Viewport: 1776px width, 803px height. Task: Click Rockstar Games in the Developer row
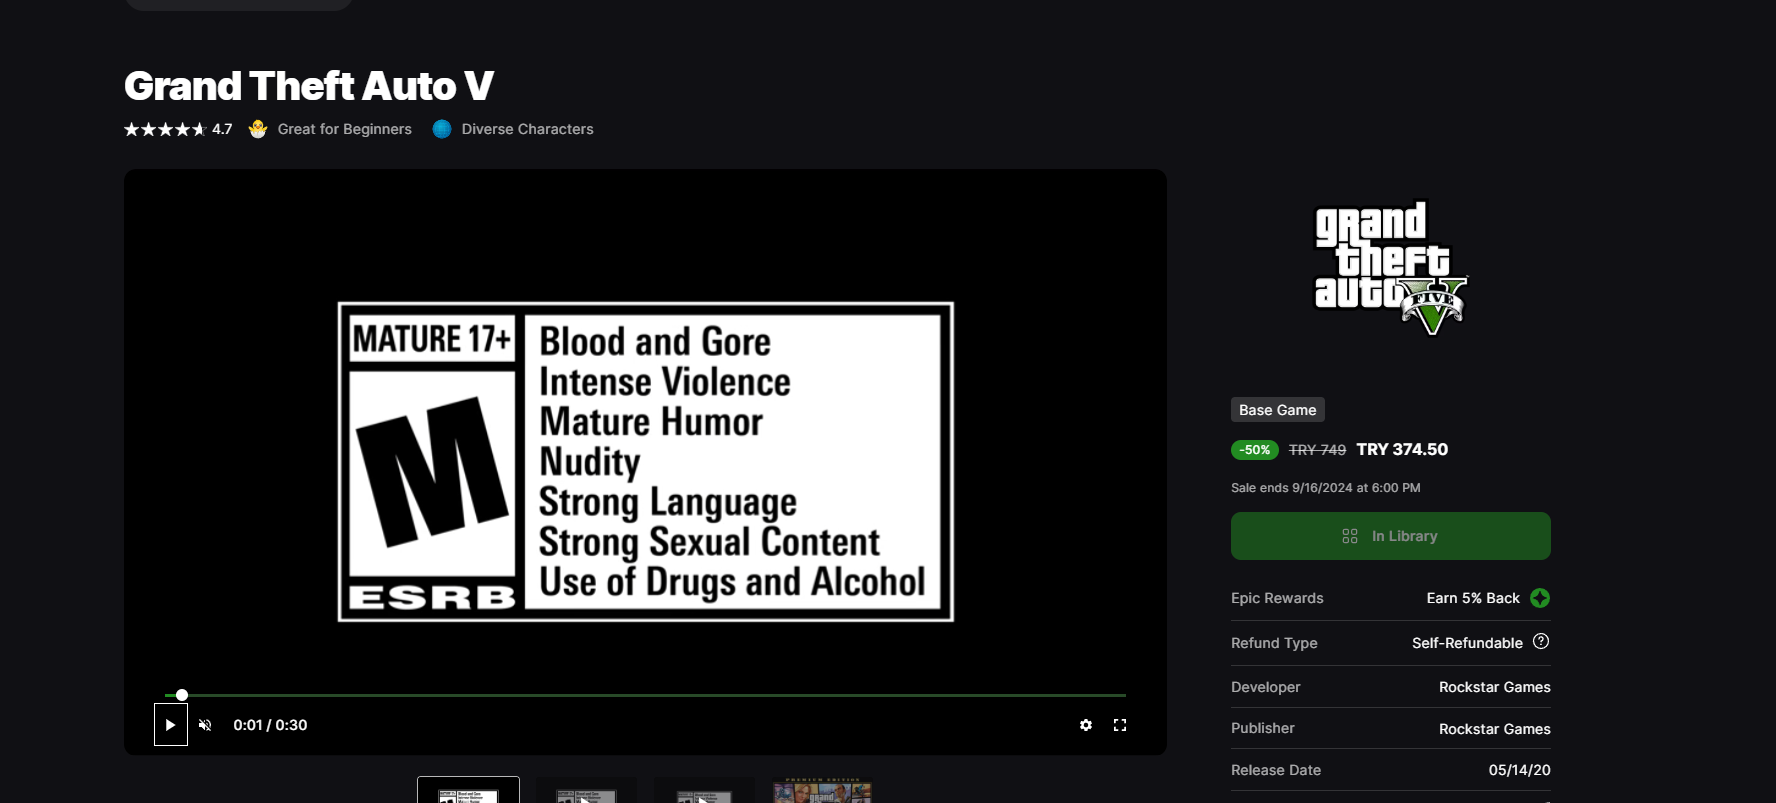coord(1495,687)
